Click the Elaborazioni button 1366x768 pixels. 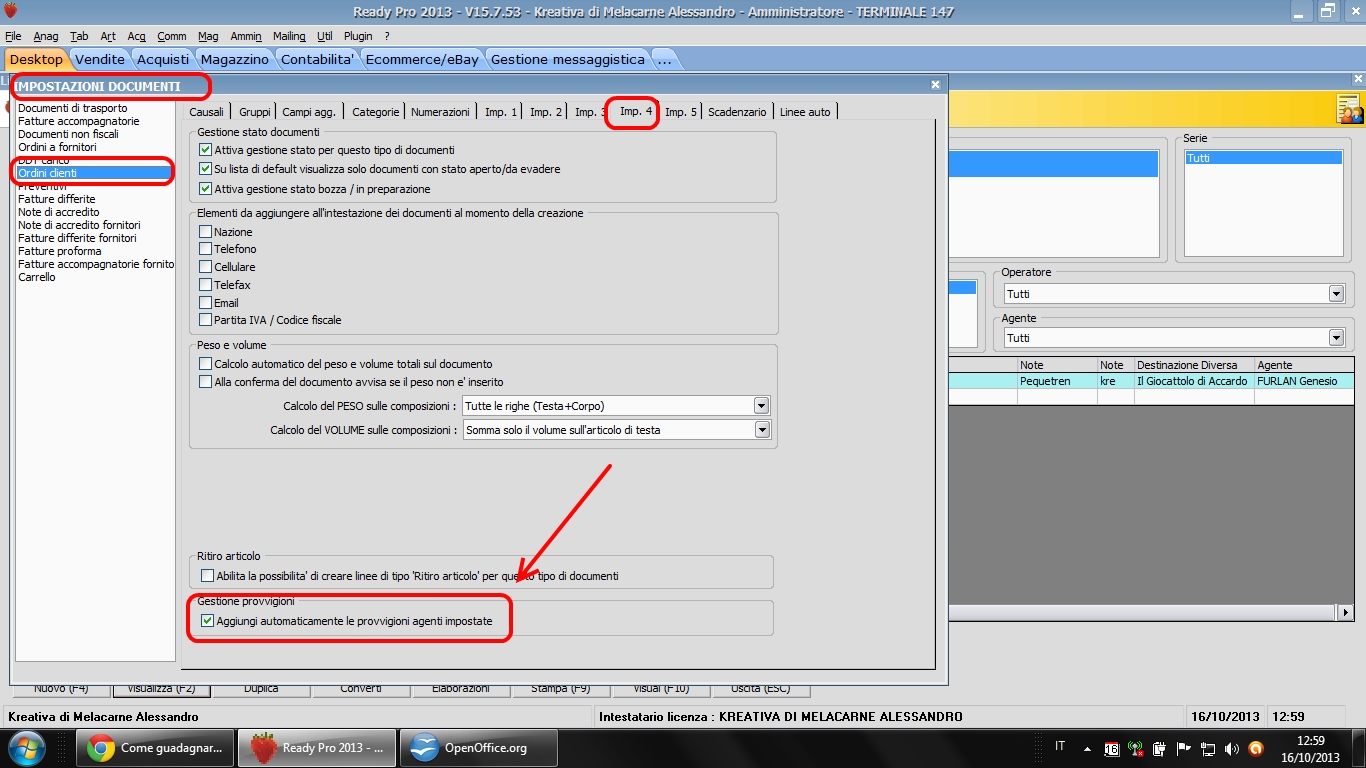point(461,689)
